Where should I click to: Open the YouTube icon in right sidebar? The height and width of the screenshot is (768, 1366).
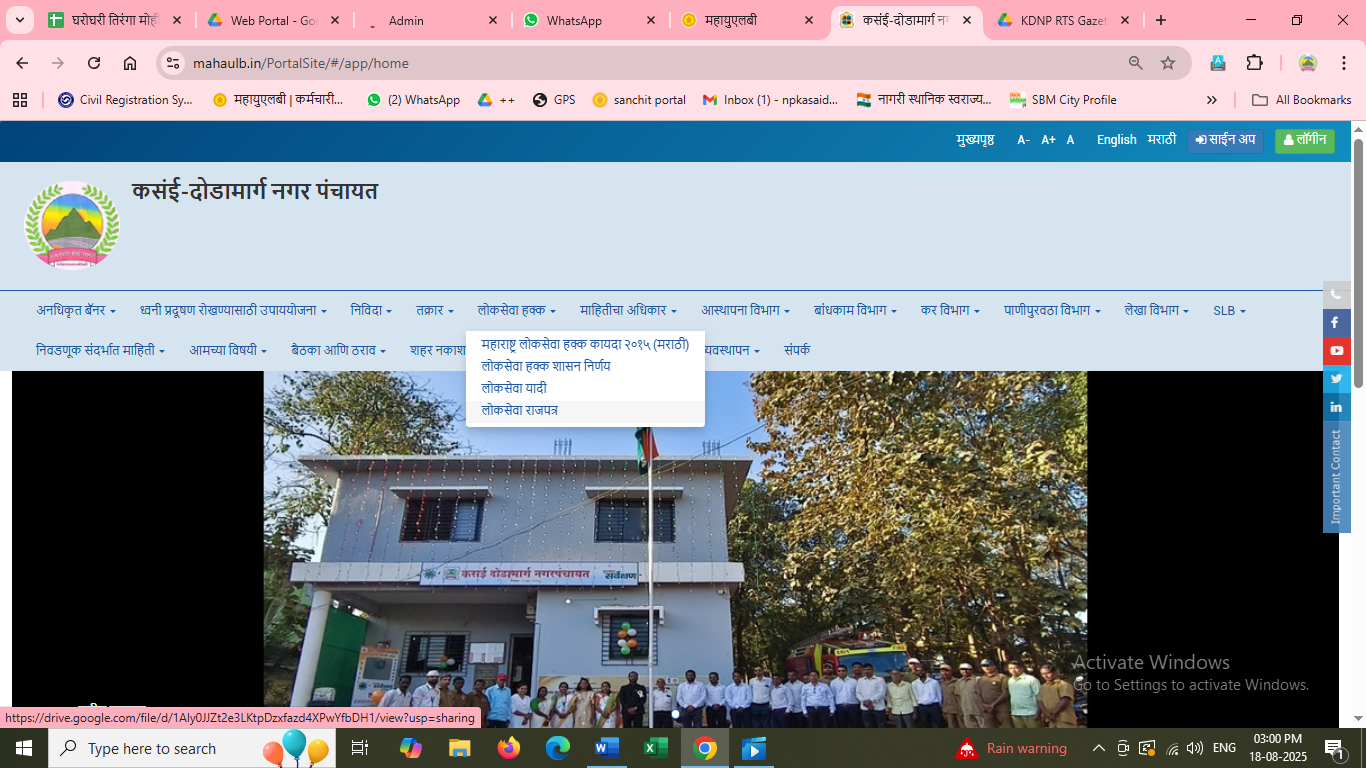coord(1336,351)
